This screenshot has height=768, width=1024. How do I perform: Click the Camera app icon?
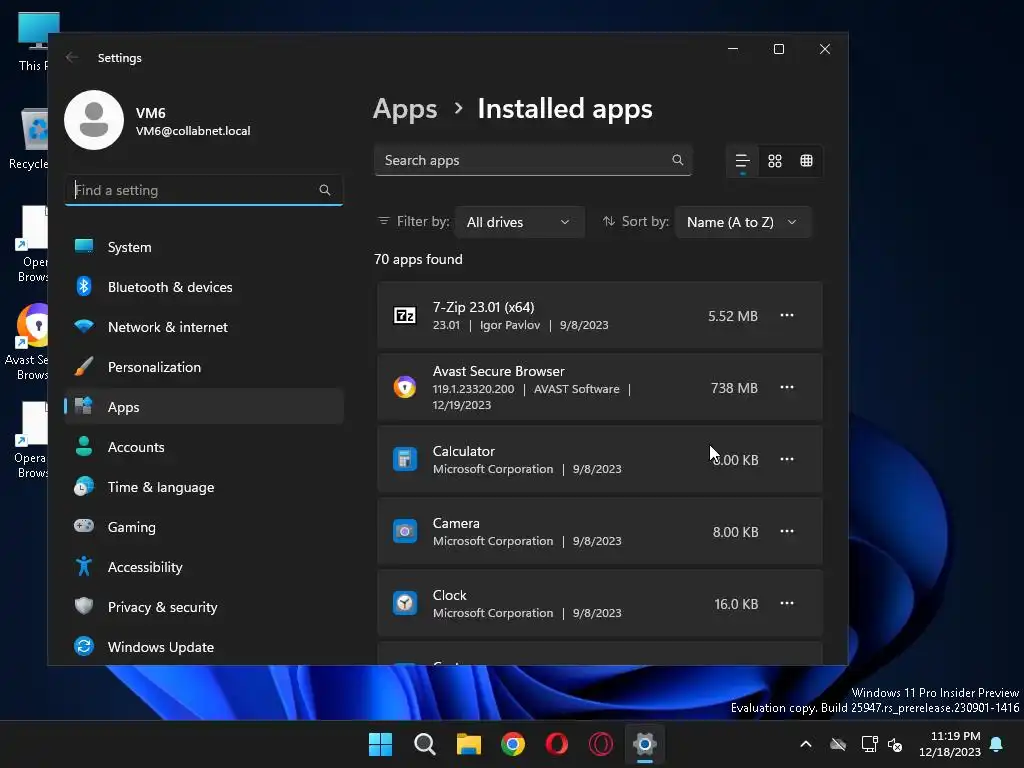tap(405, 531)
